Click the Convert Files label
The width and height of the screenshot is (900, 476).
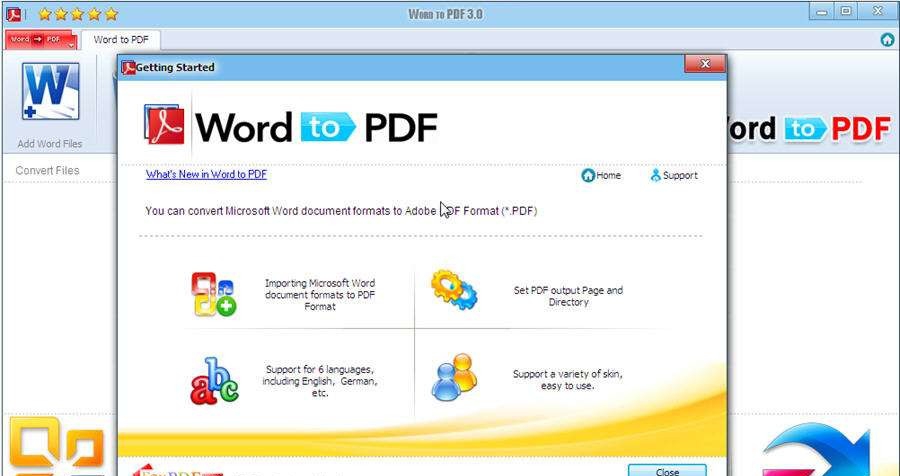pos(48,171)
